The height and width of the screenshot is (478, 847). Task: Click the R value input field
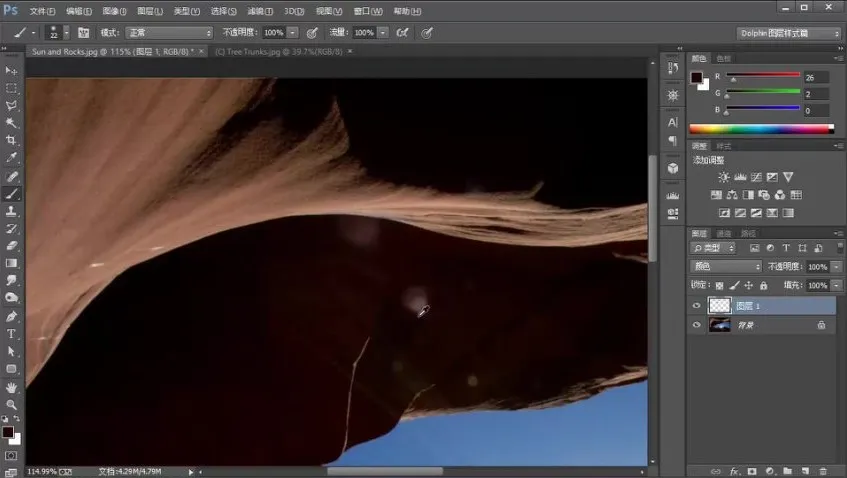[816, 77]
